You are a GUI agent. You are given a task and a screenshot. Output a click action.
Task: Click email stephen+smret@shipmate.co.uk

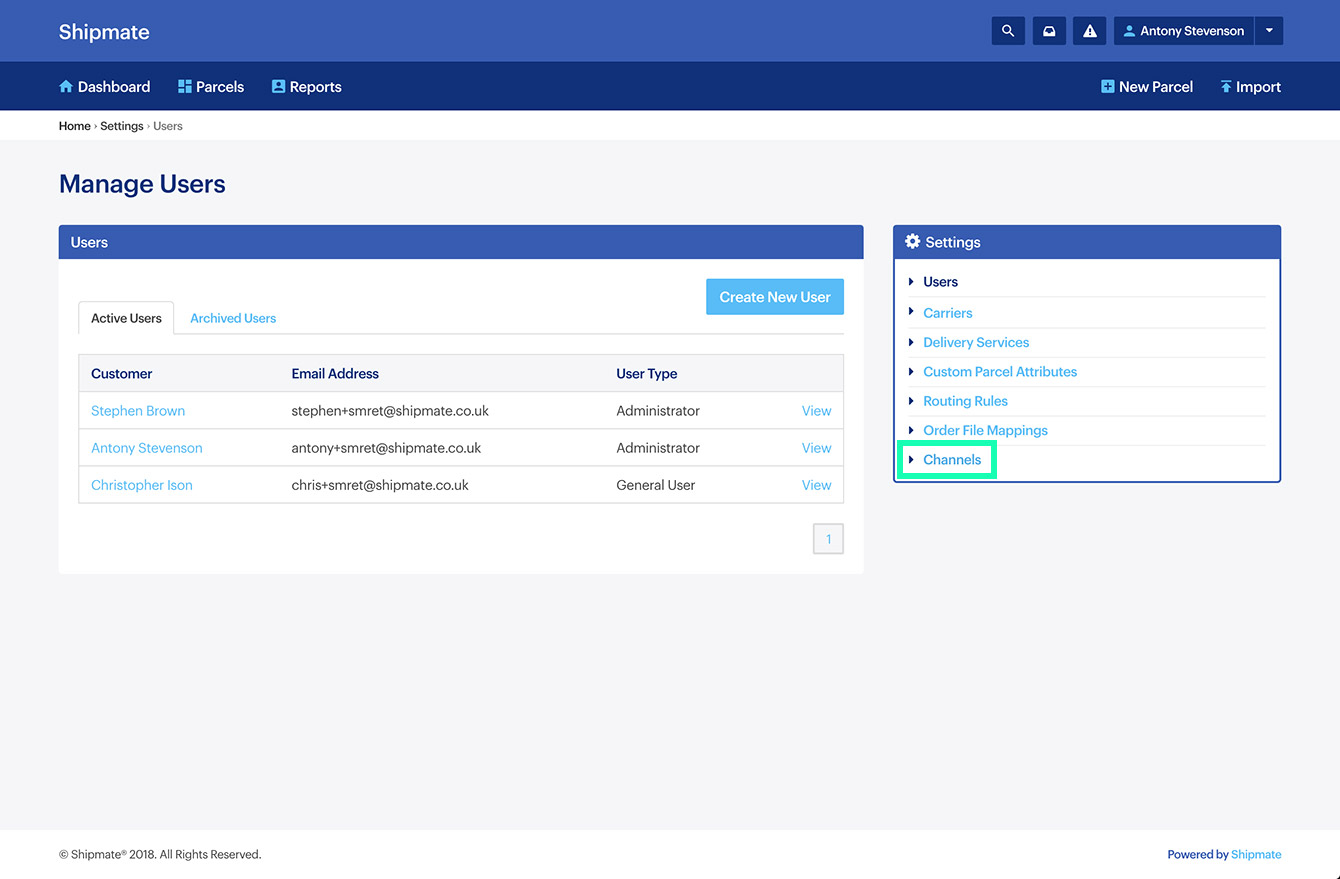point(390,411)
